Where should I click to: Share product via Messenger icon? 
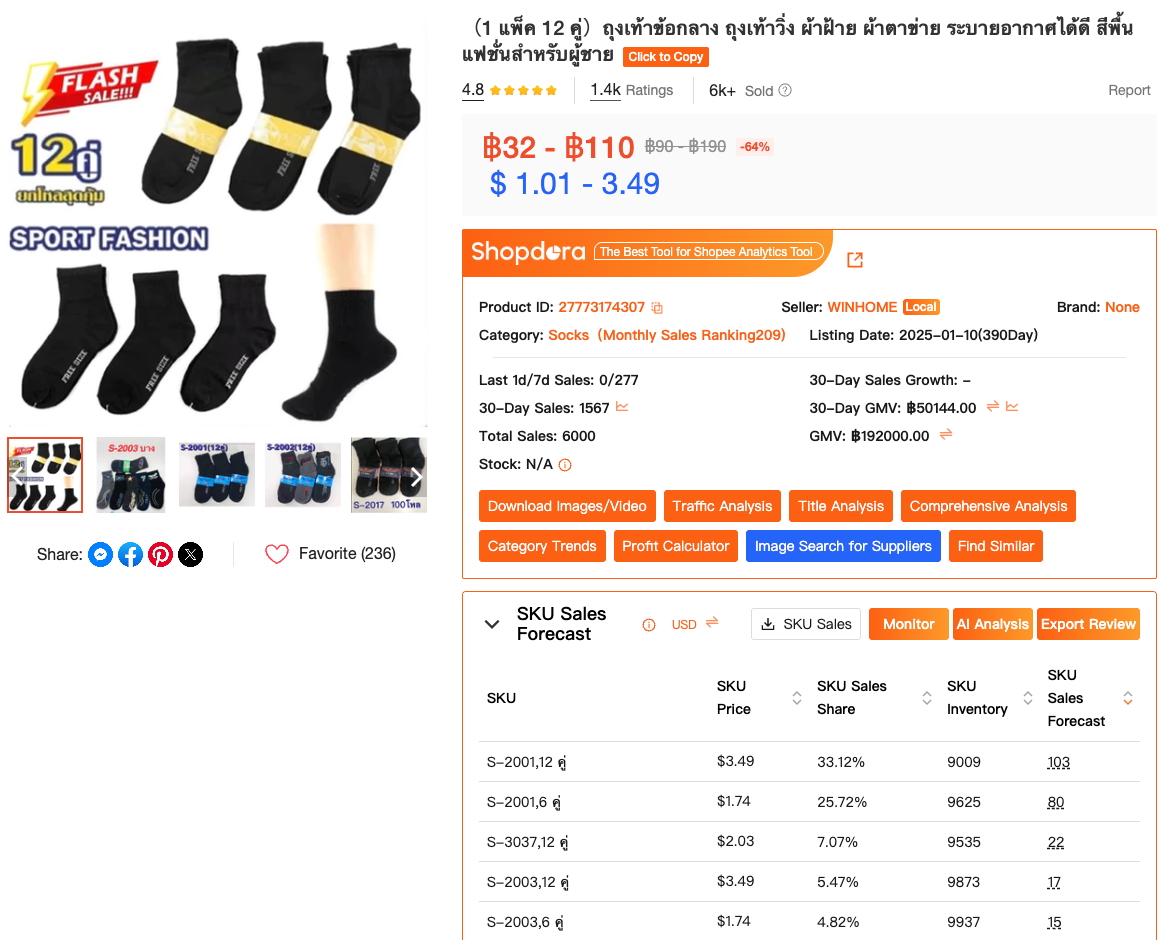pyautogui.click(x=100, y=555)
